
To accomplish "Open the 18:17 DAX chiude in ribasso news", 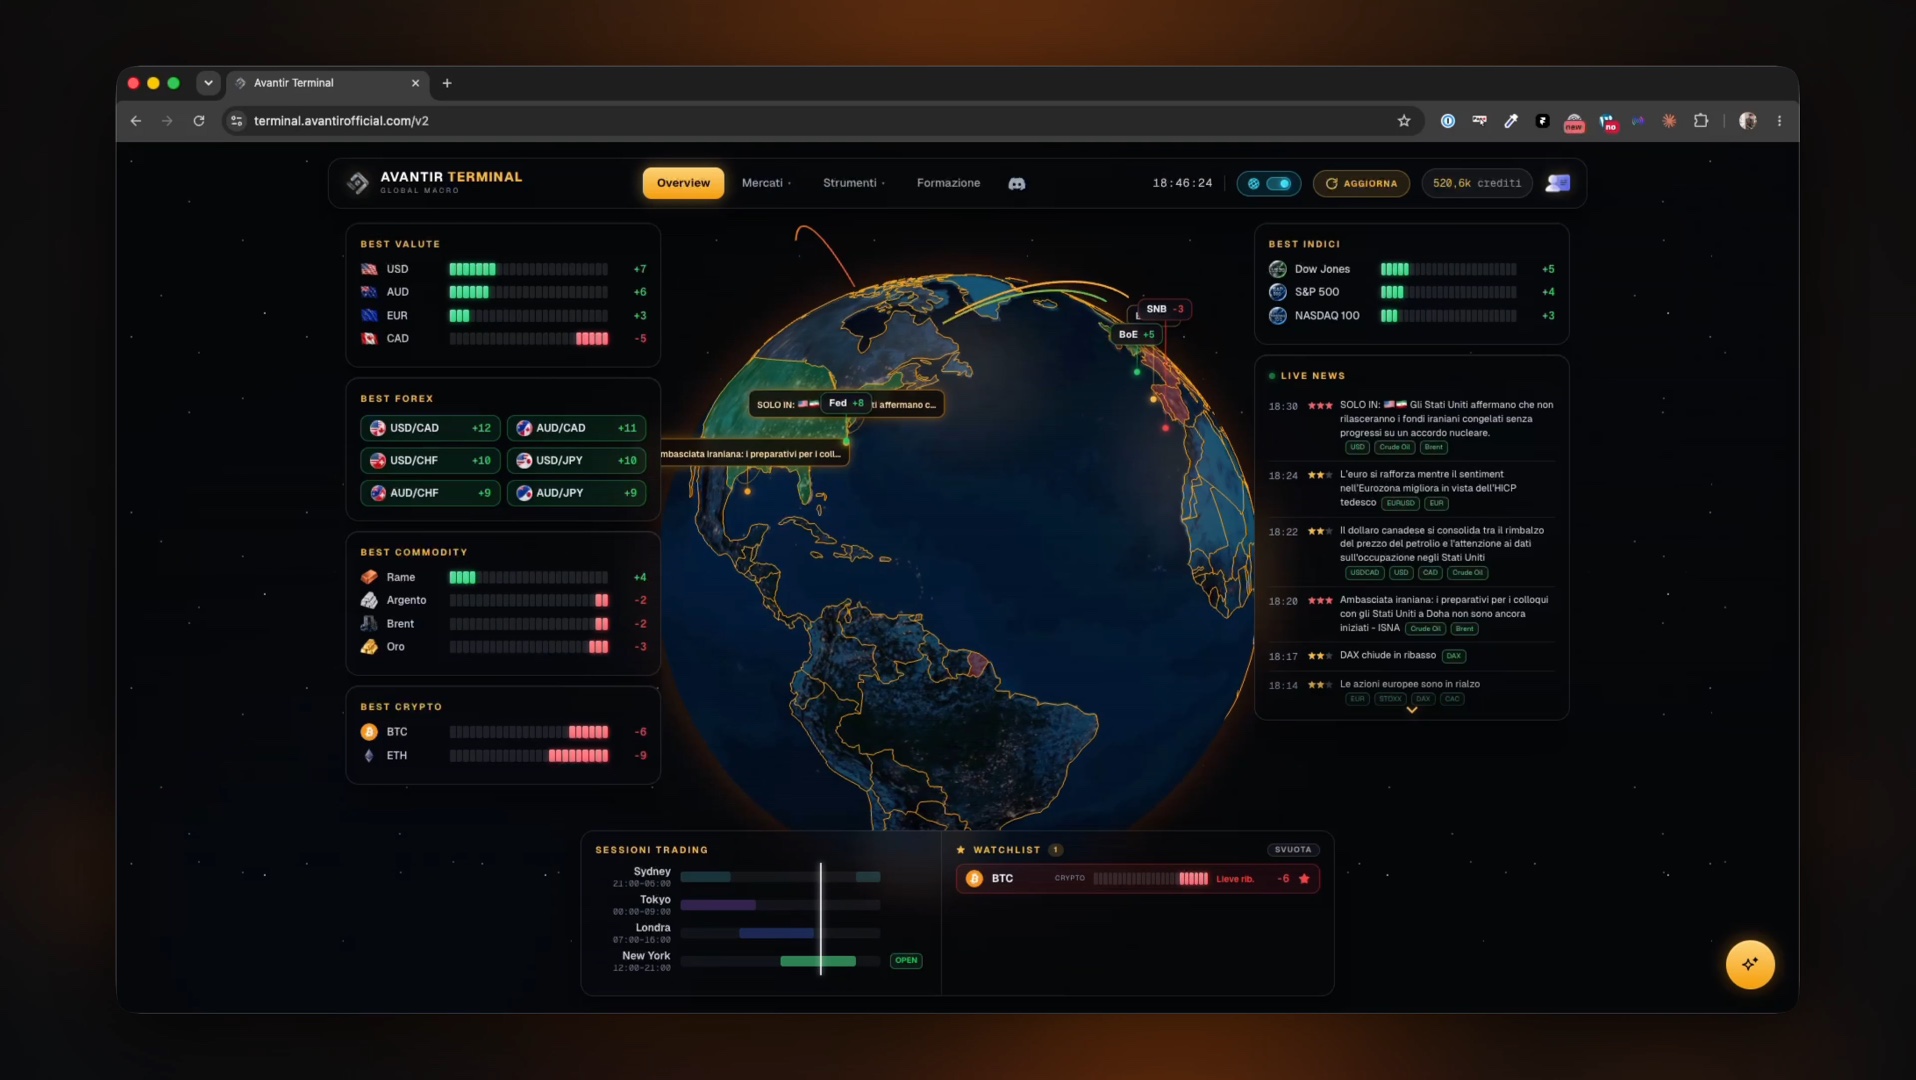I will (x=1387, y=655).
